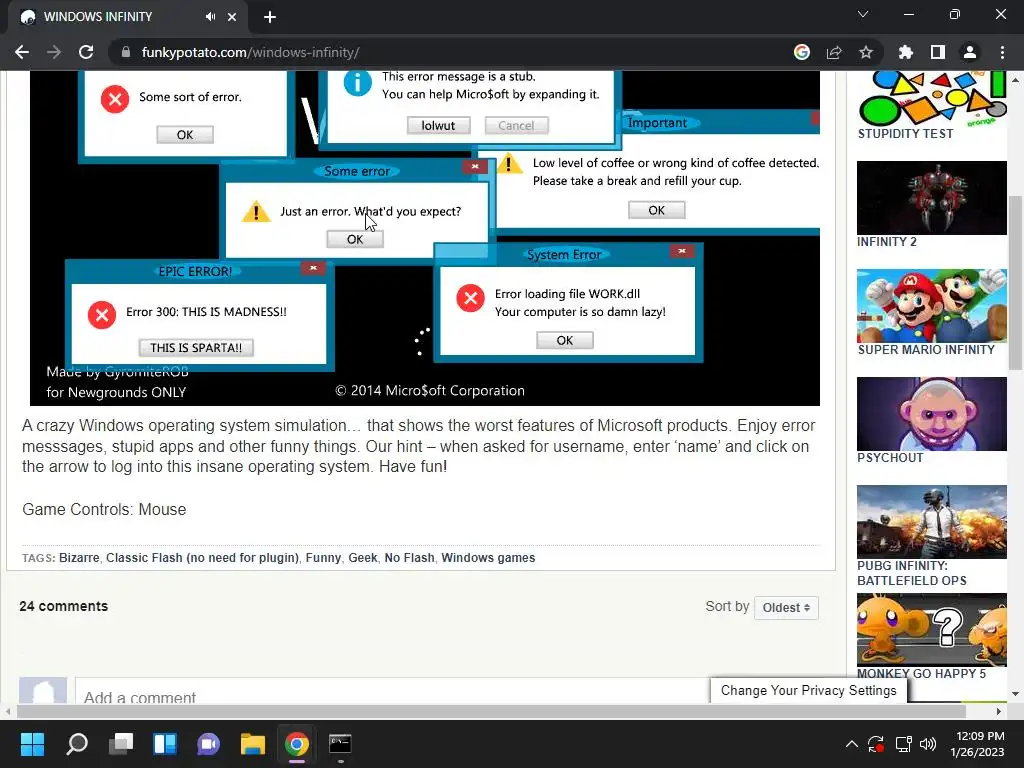This screenshot has height=768, width=1024.
Task: Open PUBG Infinity: Battlefield Ops thumbnail
Action: [932, 522]
